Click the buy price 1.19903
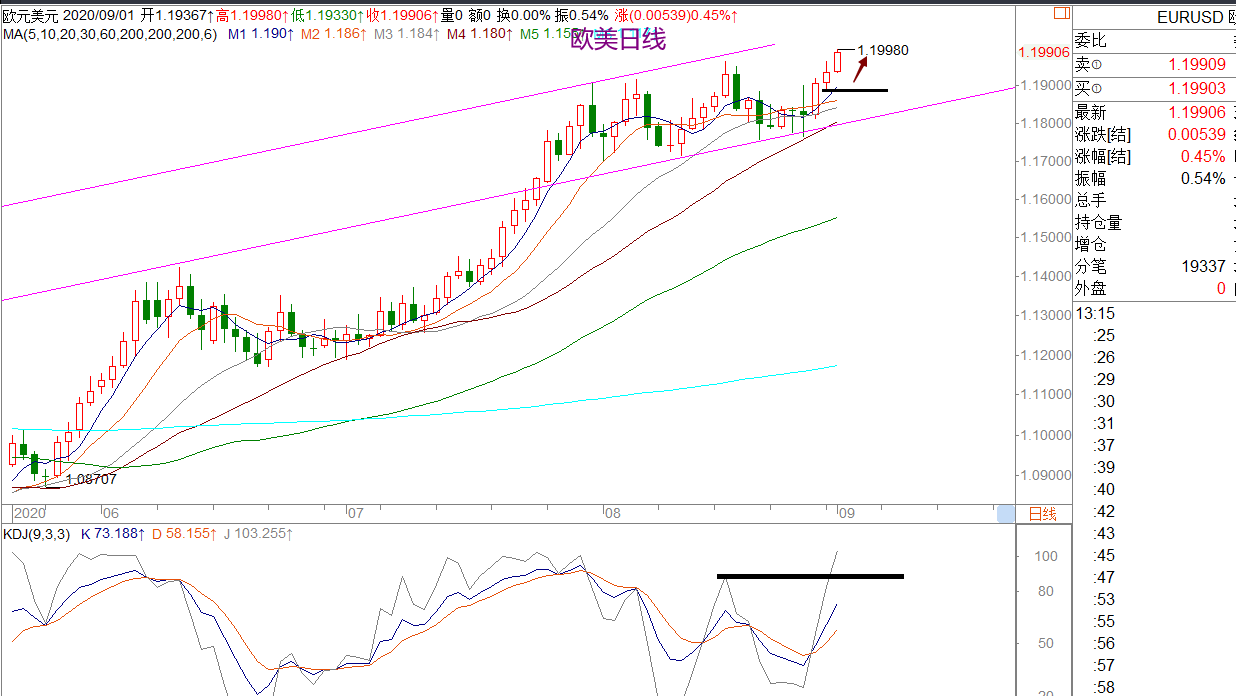 pos(1197,89)
